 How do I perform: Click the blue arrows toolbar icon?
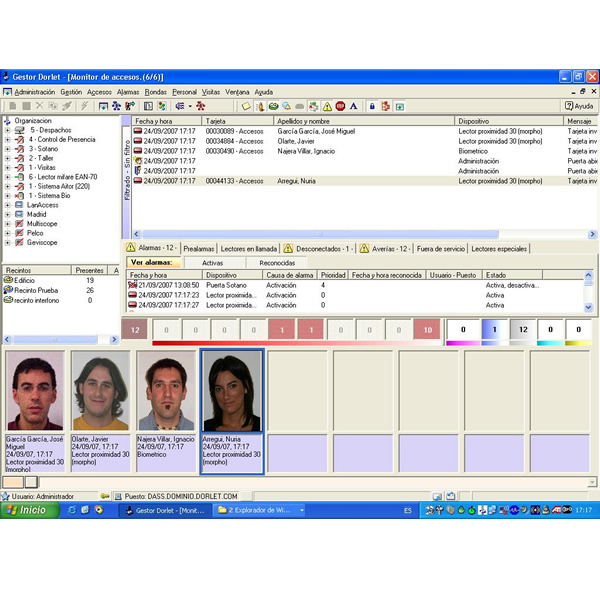tap(180, 106)
